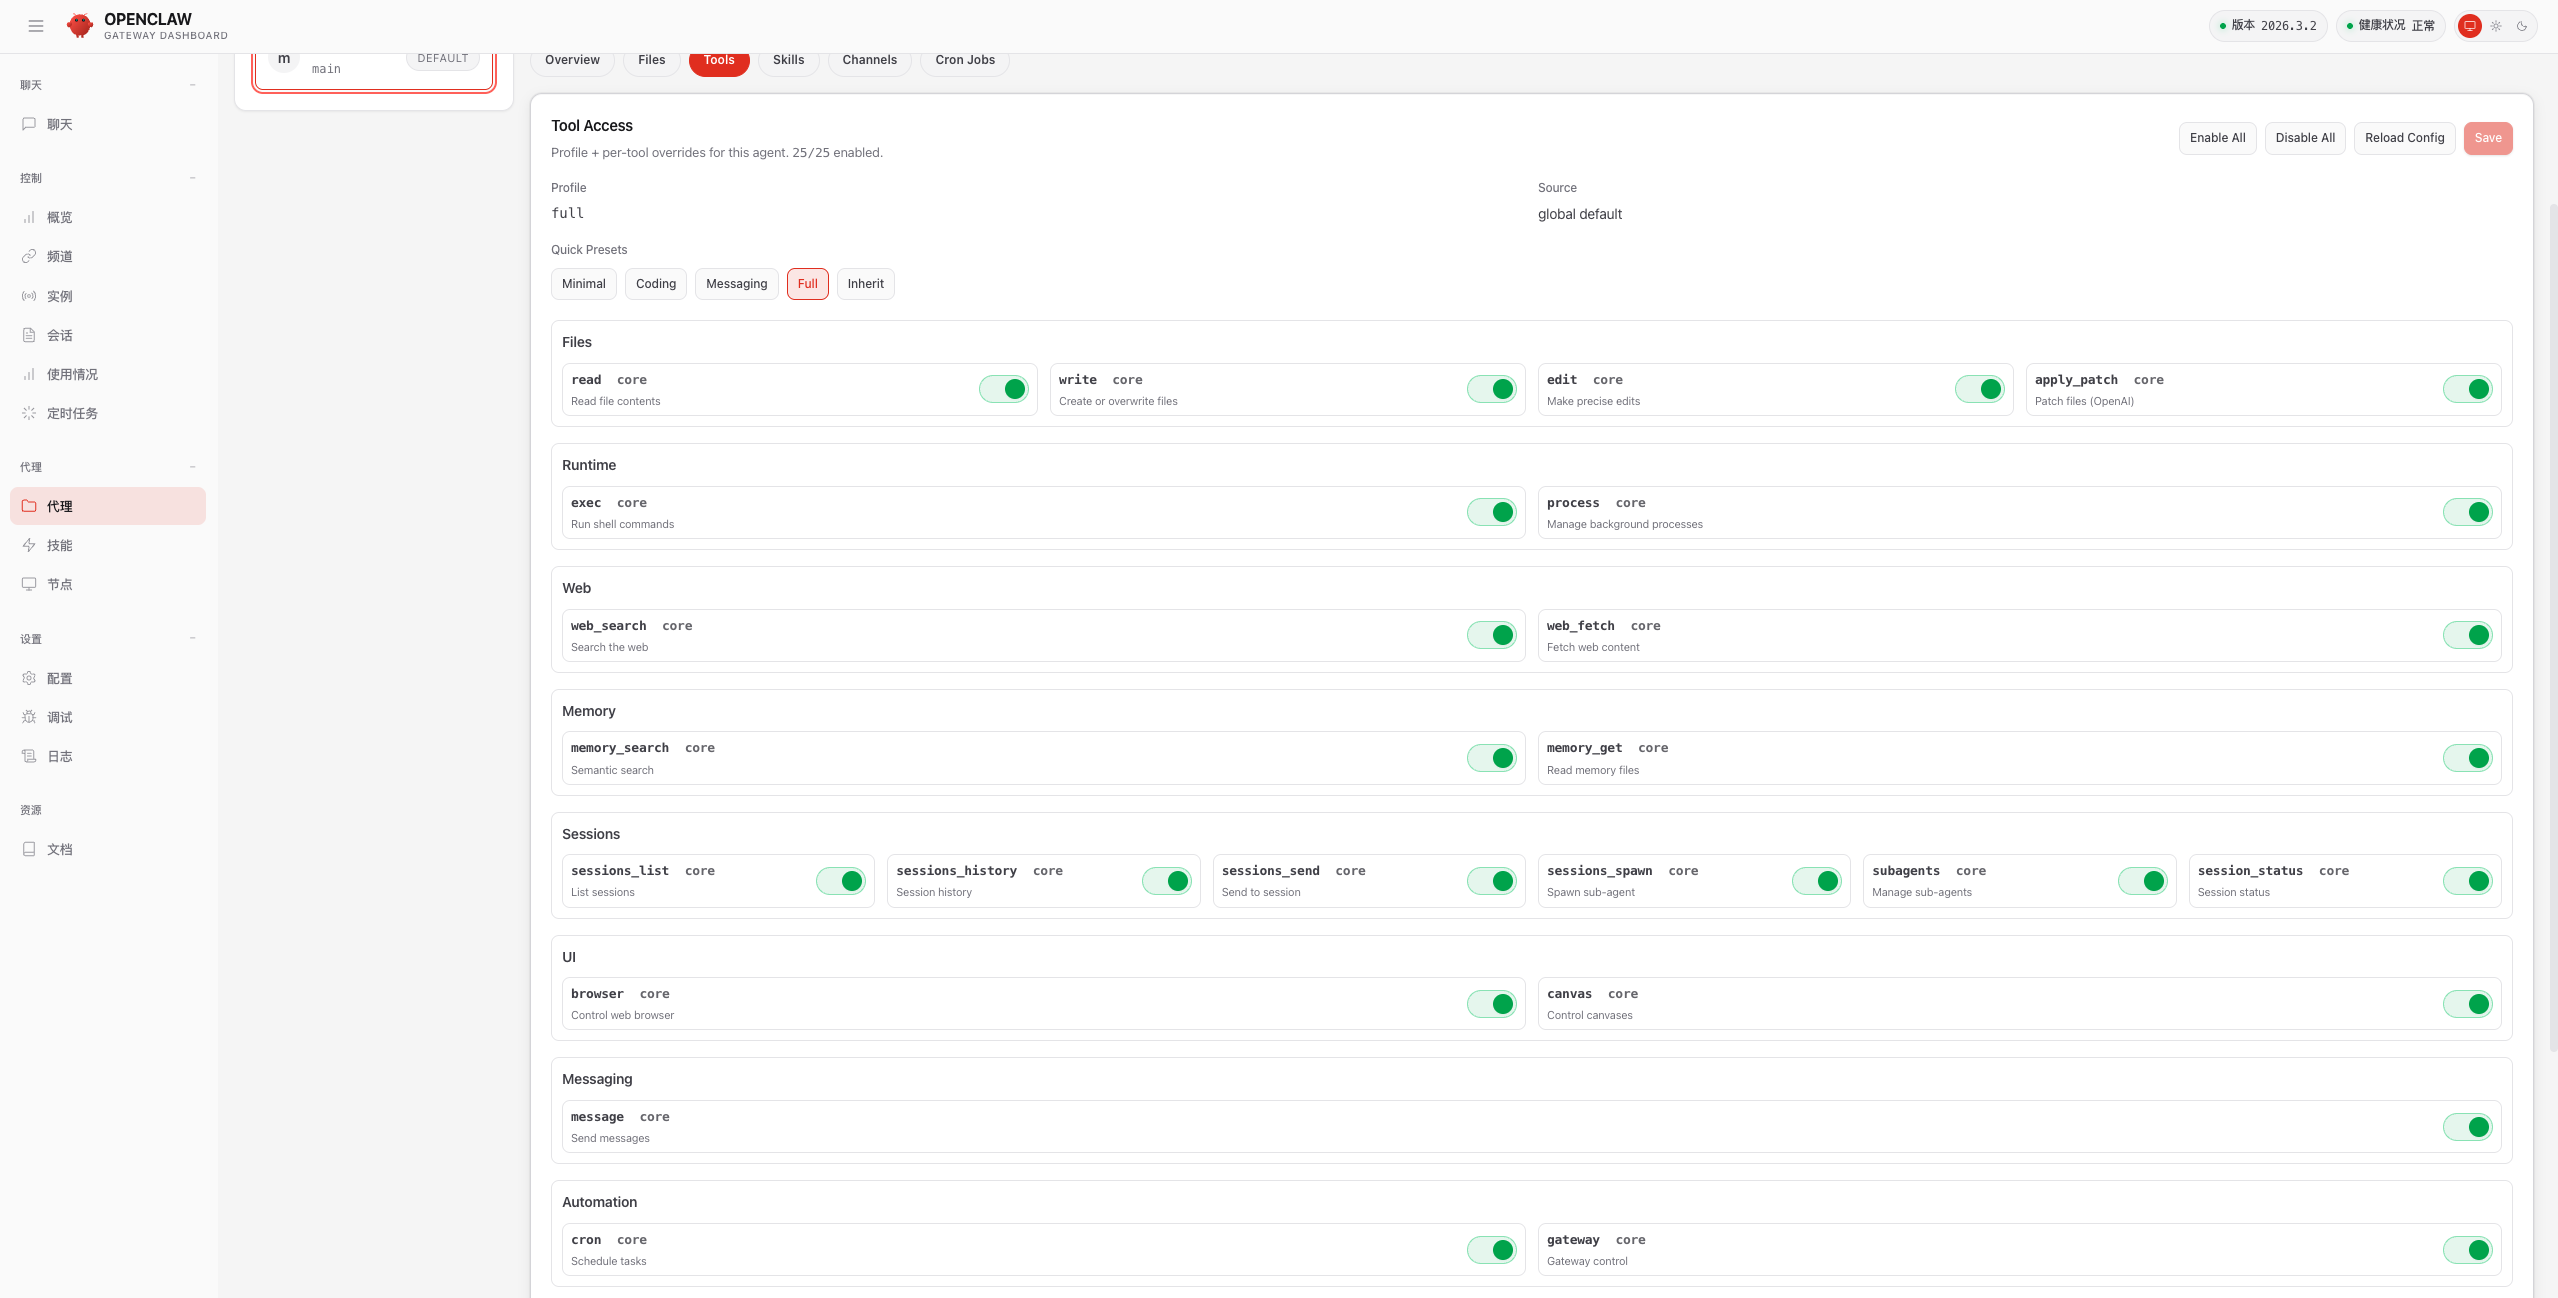
Task: Open 调试 debug bug icon in sidebar
Action: (x=59, y=717)
